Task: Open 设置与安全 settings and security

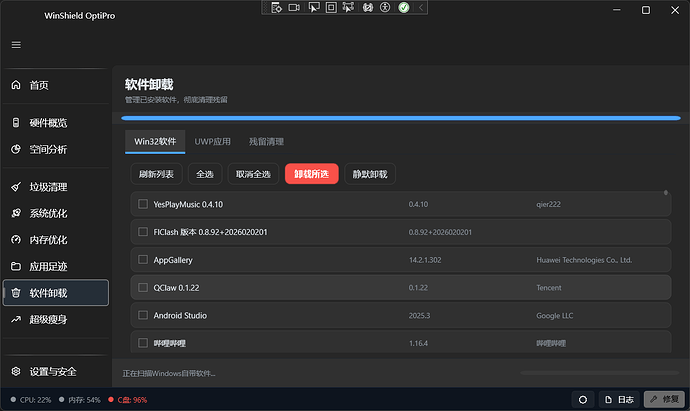Action: [x=55, y=371]
